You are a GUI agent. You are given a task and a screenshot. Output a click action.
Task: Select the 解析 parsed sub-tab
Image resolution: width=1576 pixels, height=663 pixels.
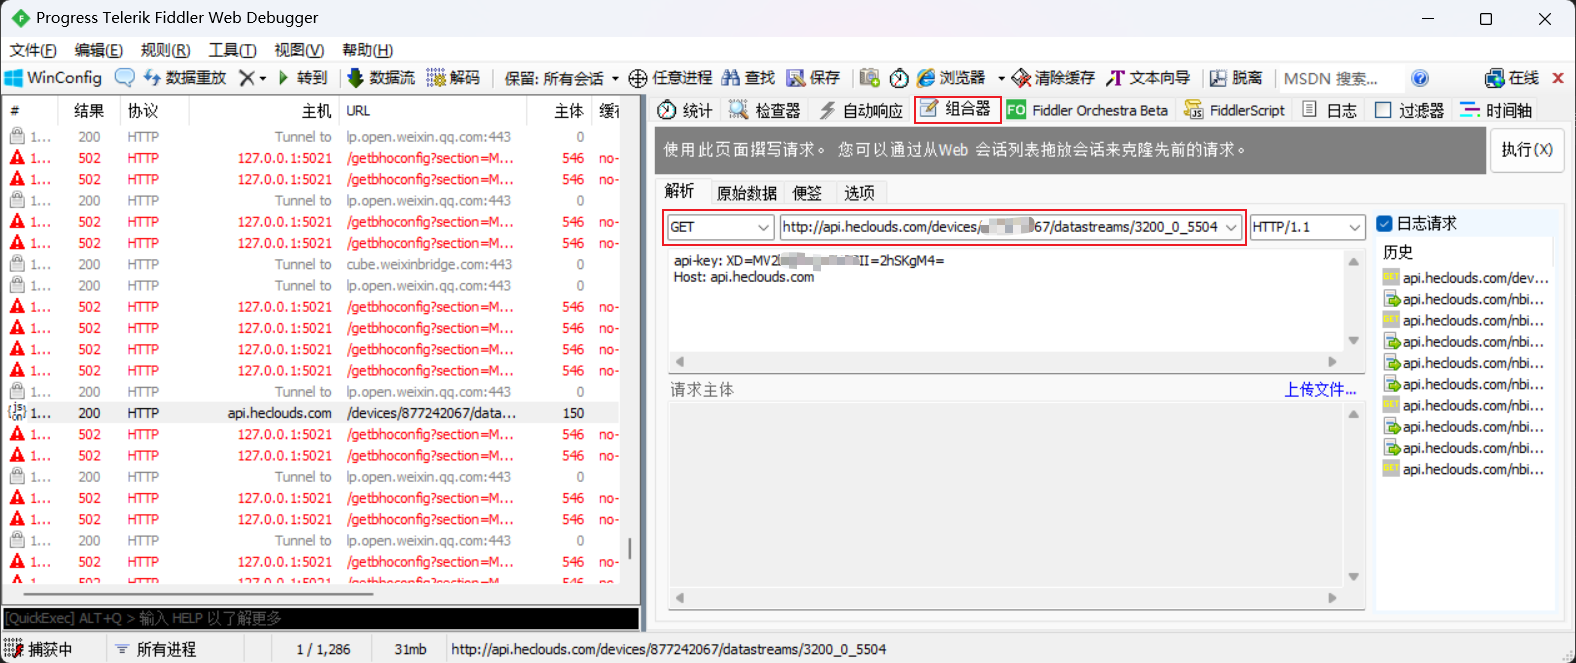pos(680,191)
